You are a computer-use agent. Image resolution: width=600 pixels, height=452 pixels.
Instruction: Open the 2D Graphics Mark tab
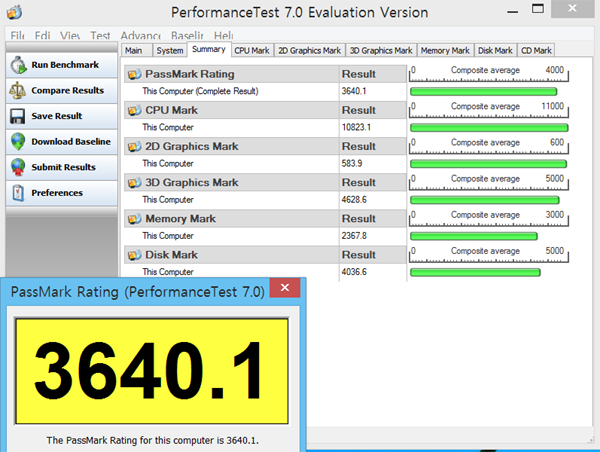pyautogui.click(x=310, y=51)
